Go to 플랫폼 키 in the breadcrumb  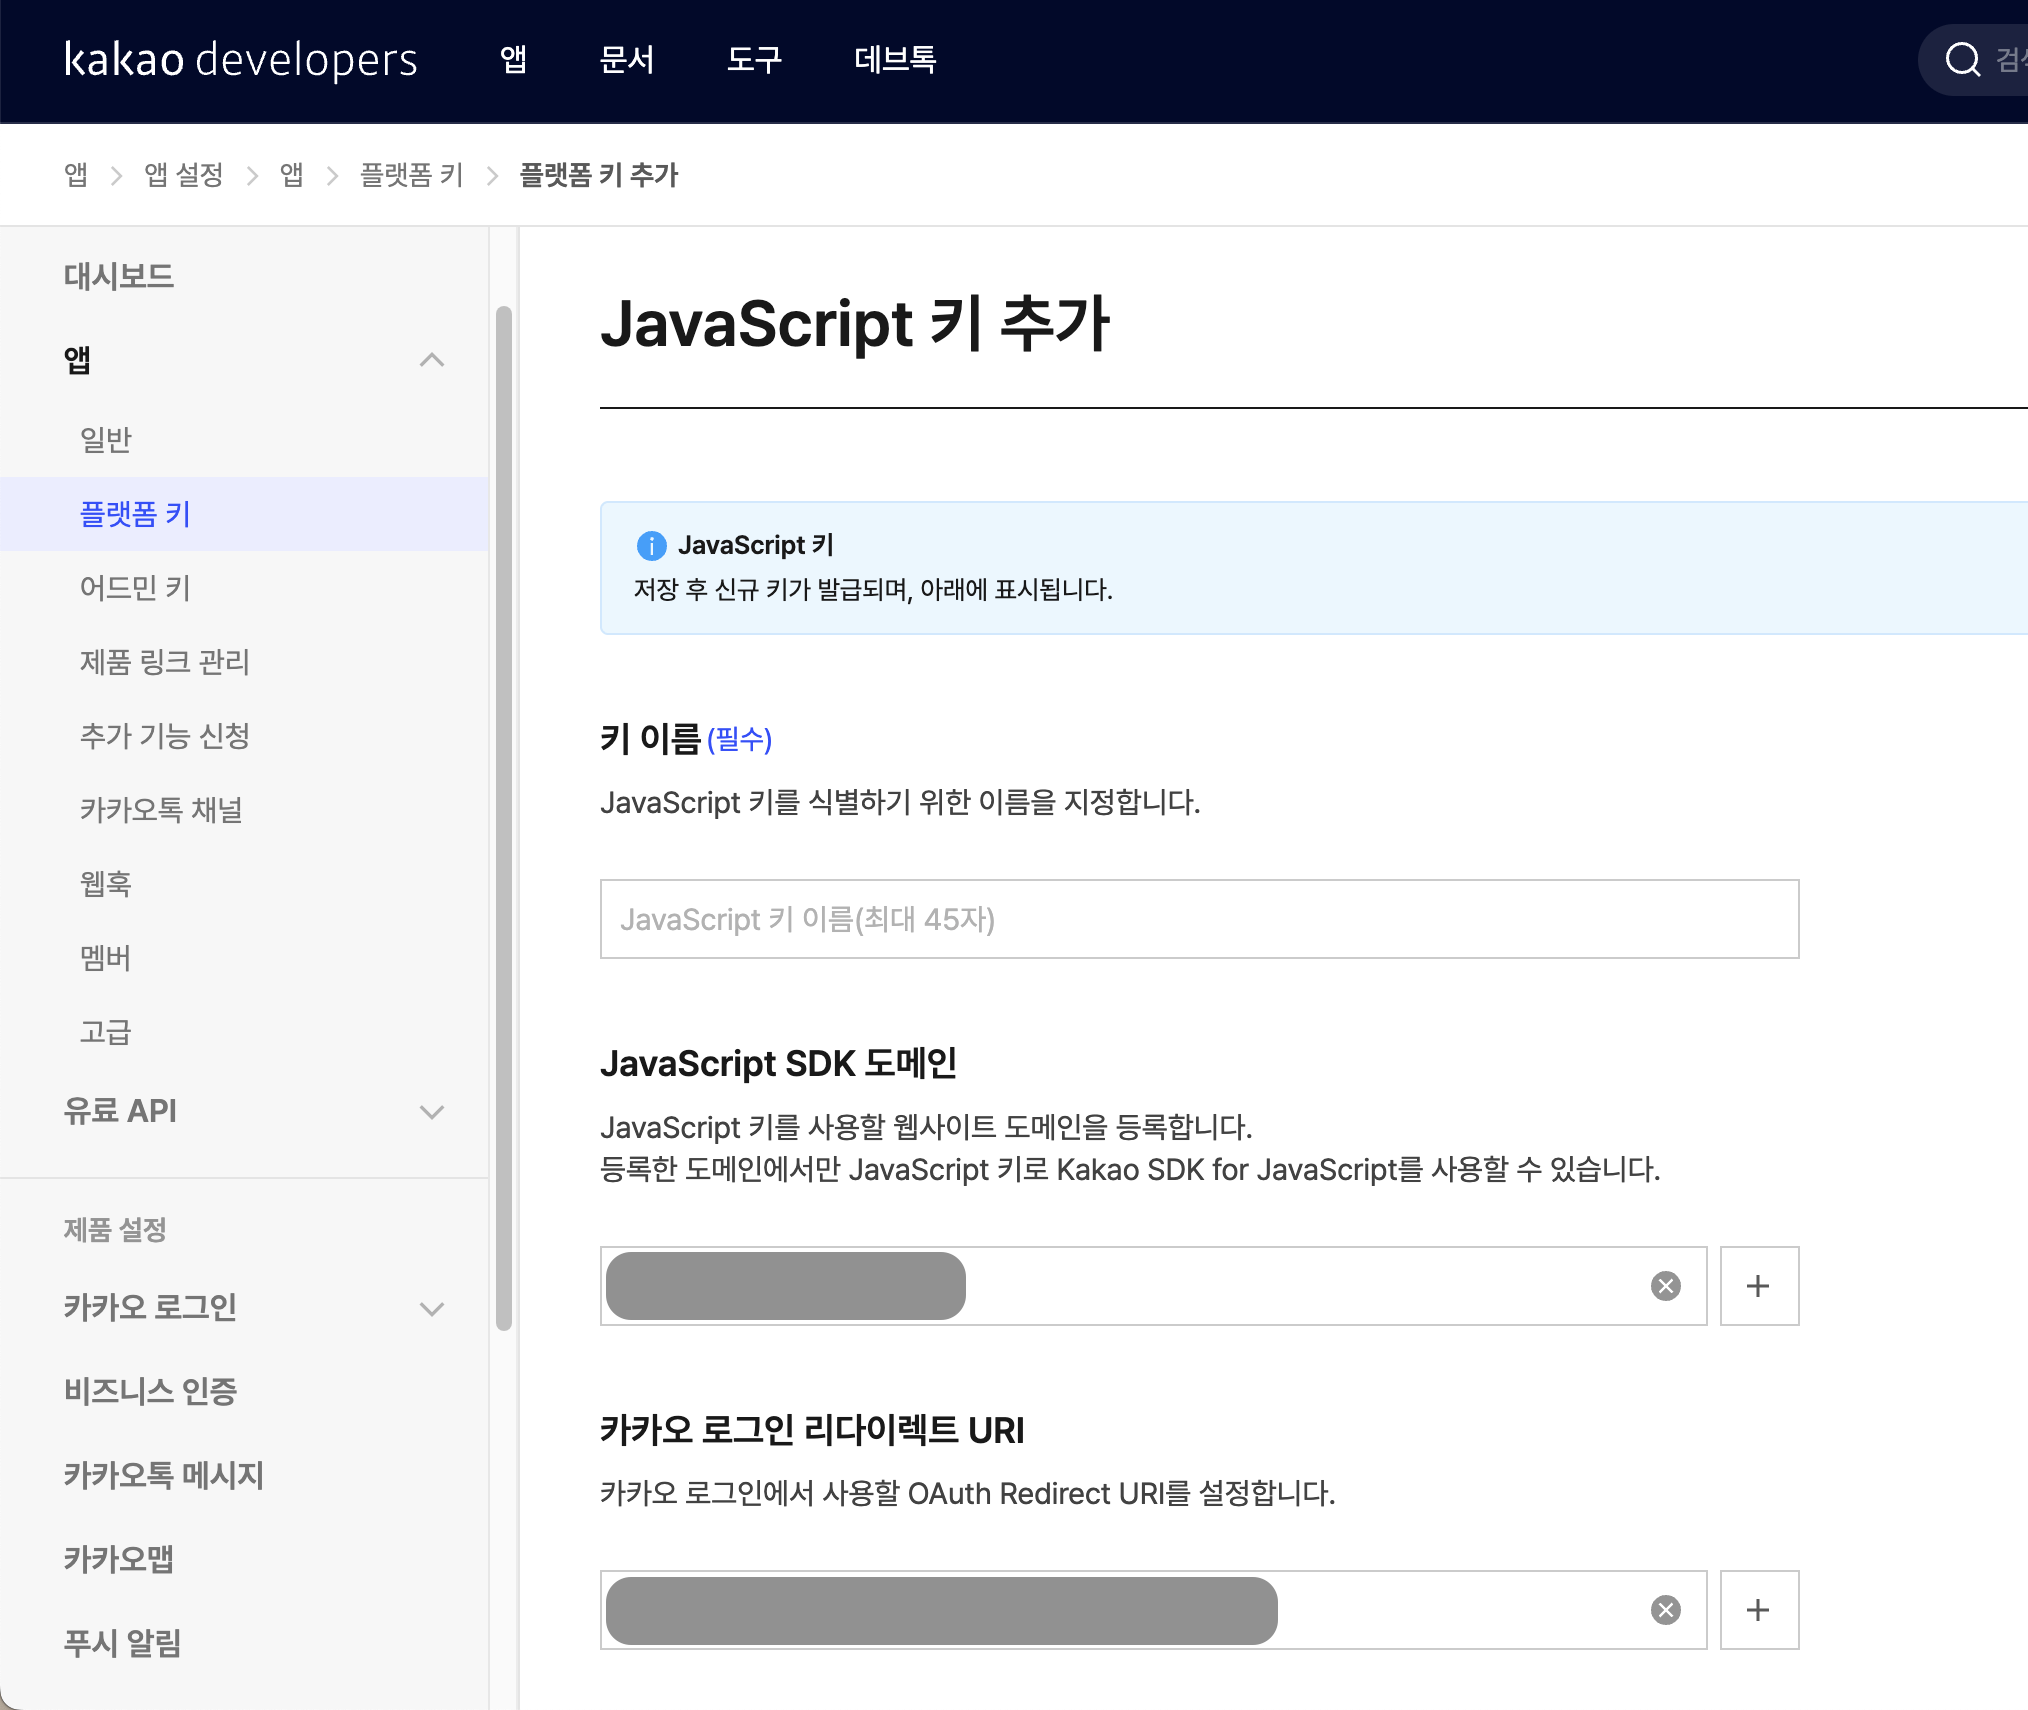tap(412, 175)
